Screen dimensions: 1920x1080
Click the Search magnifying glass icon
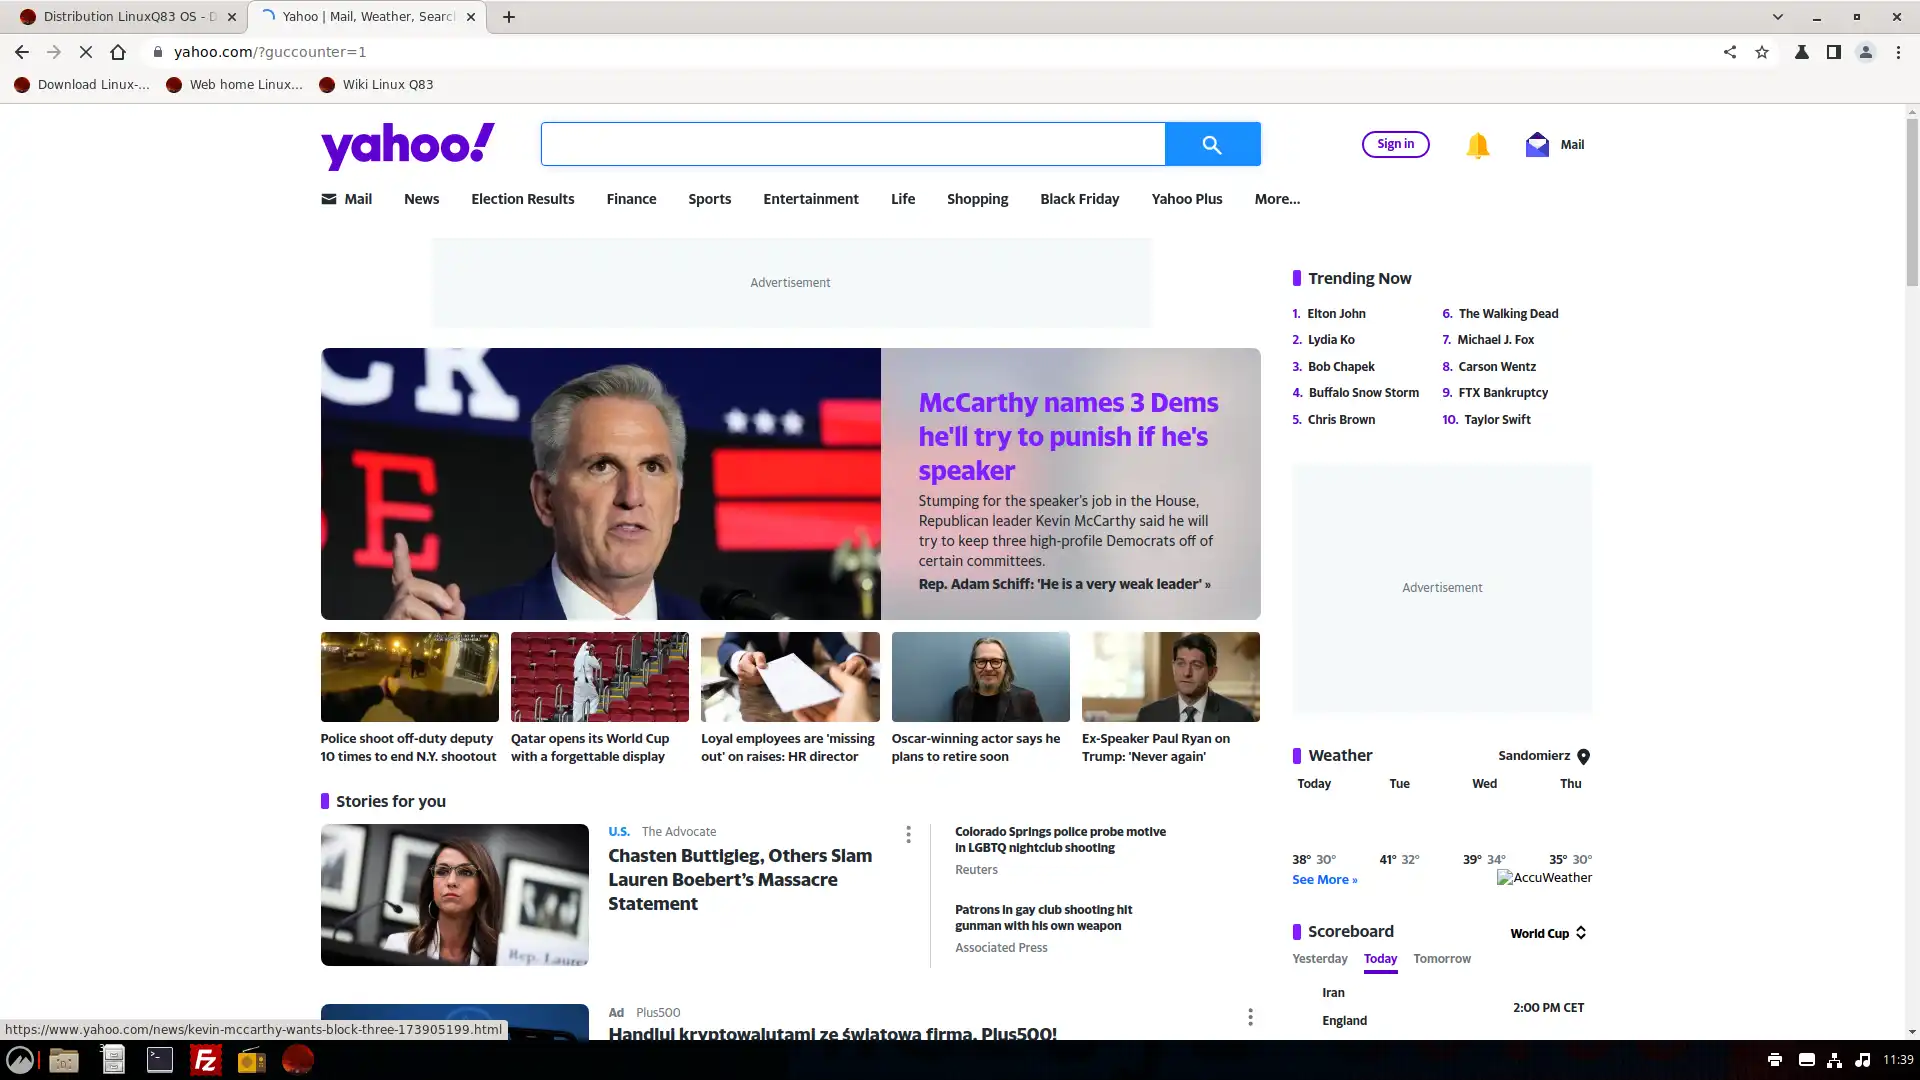tap(1211, 144)
